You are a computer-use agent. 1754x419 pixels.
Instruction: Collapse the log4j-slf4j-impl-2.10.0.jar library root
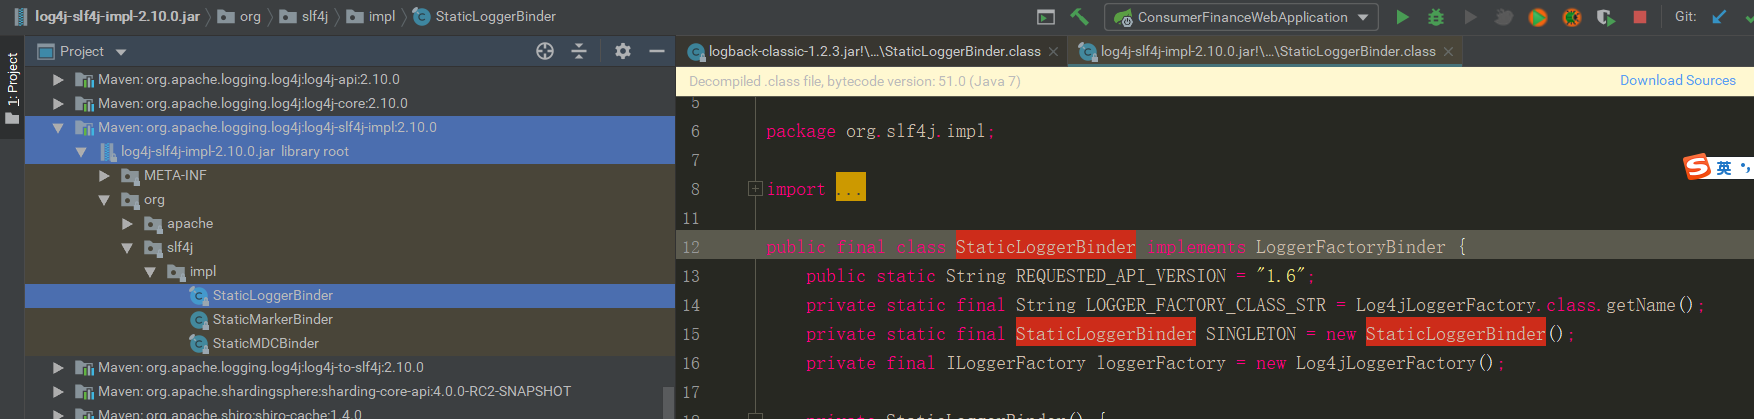pyautogui.click(x=81, y=151)
